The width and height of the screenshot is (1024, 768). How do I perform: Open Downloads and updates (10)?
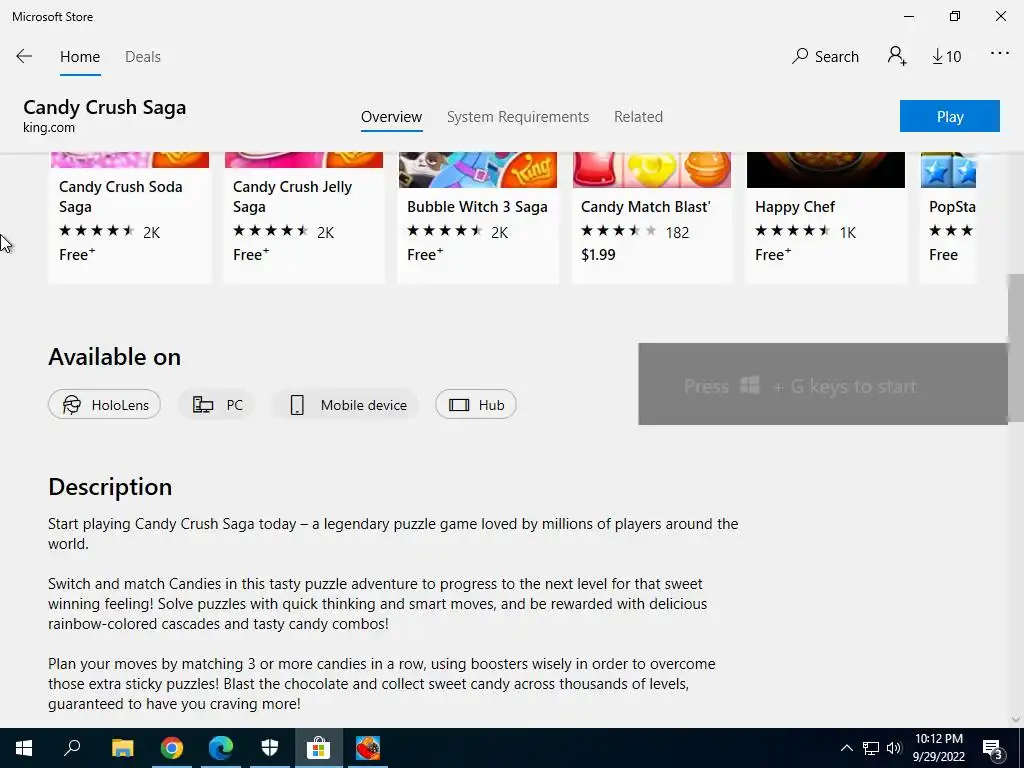[x=946, y=57]
